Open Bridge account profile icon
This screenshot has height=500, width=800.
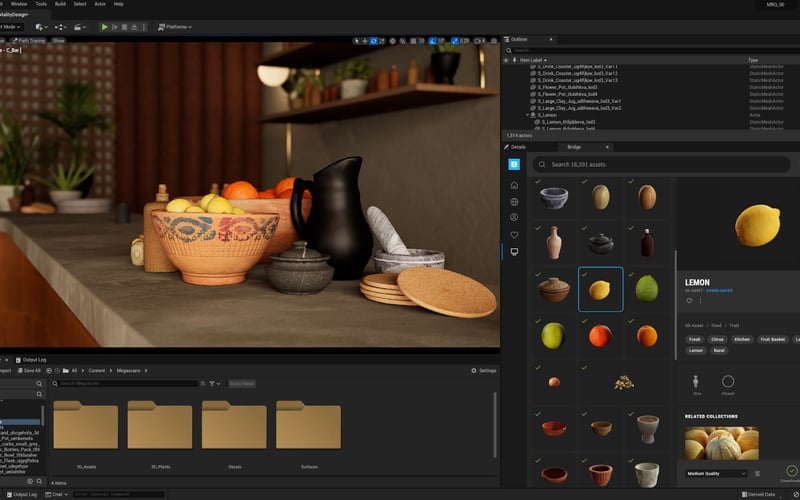point(514,217)
